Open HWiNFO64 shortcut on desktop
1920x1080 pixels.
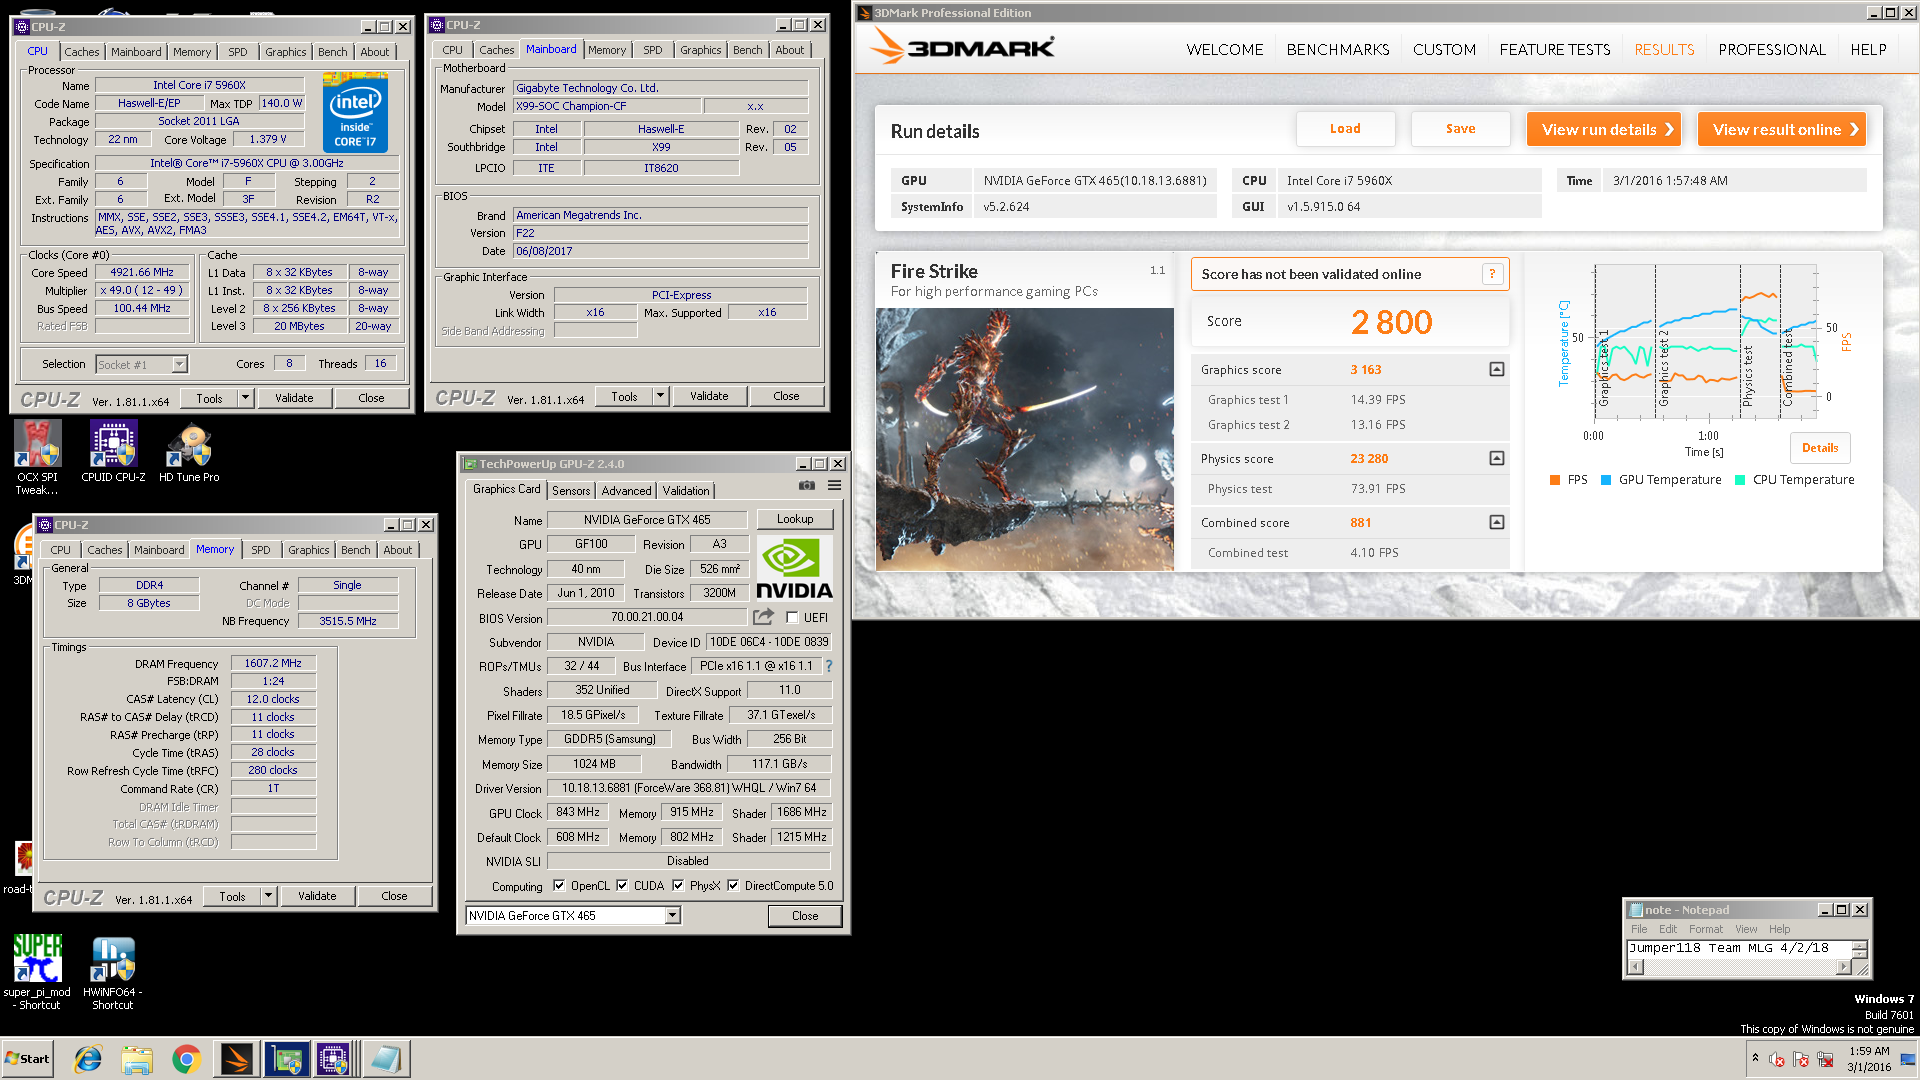coord(113,972)
